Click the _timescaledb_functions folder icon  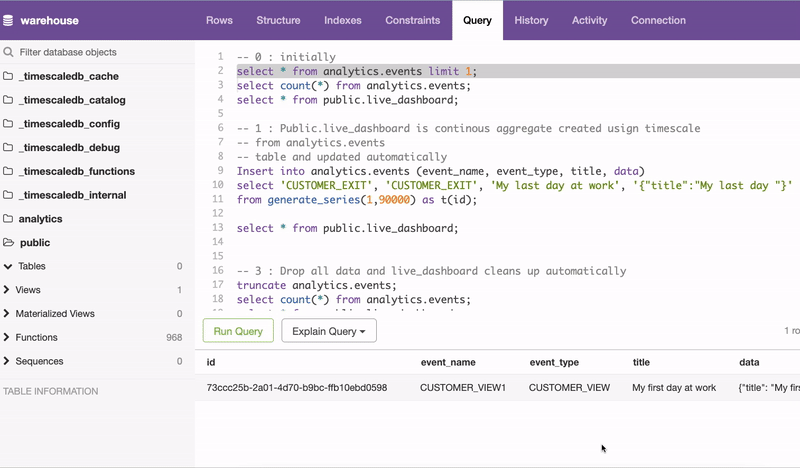click(8, 171)
